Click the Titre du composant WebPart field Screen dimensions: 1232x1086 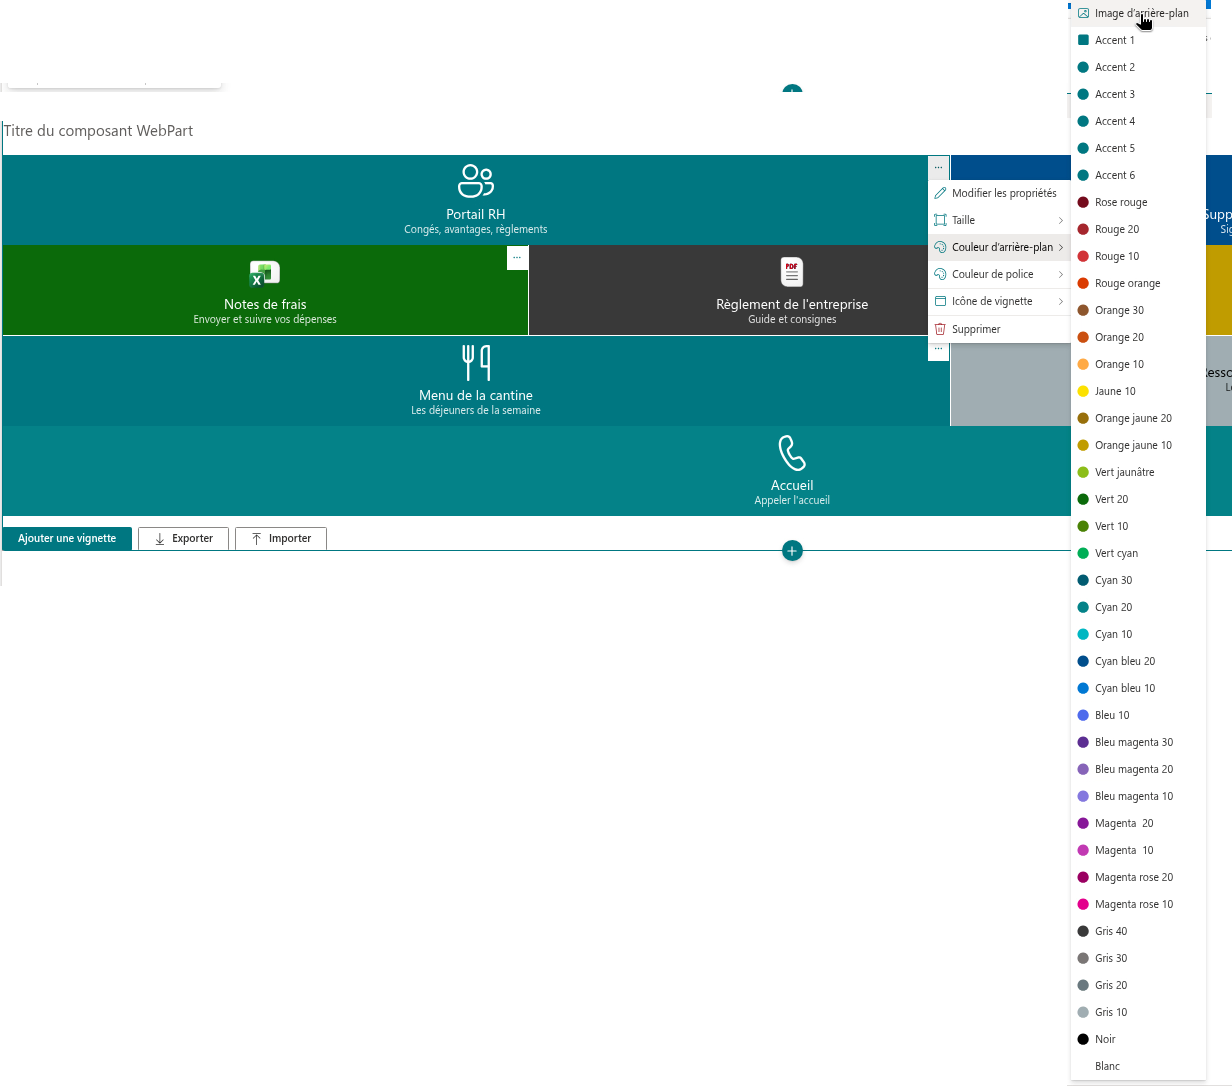click(x=98, y=131)
